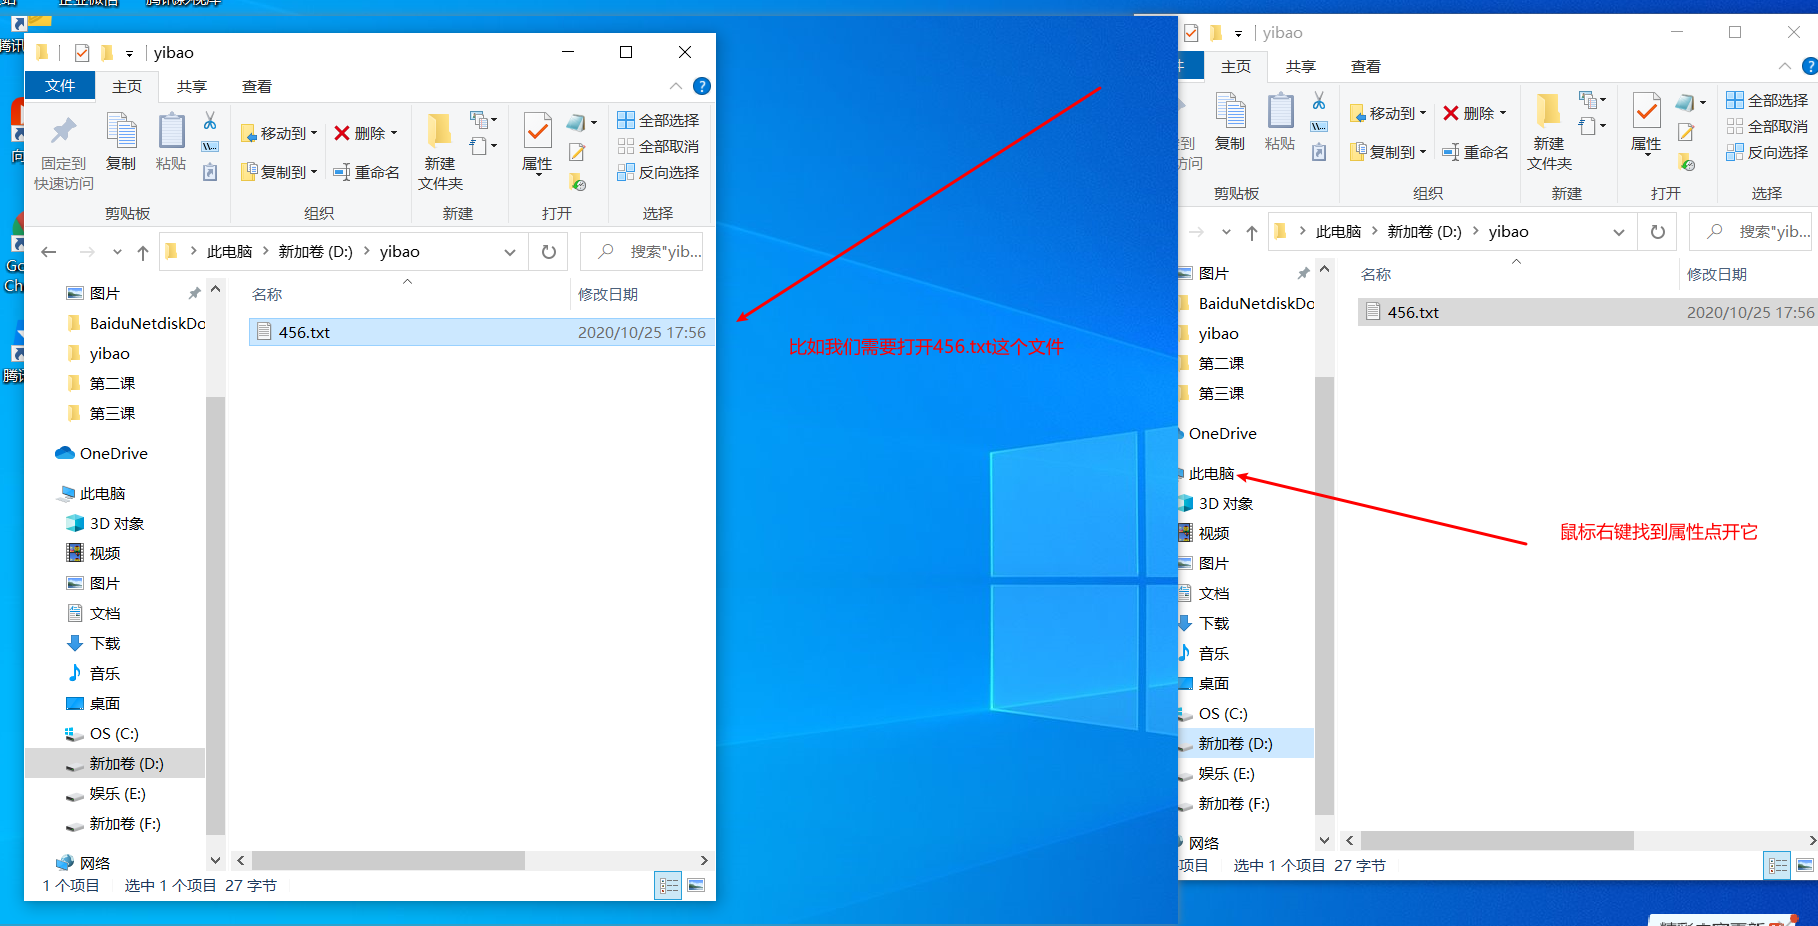The height and width of the screenshot is (926, 1818).
Task: Switch to View tab in left window
Action: (257, 87)
